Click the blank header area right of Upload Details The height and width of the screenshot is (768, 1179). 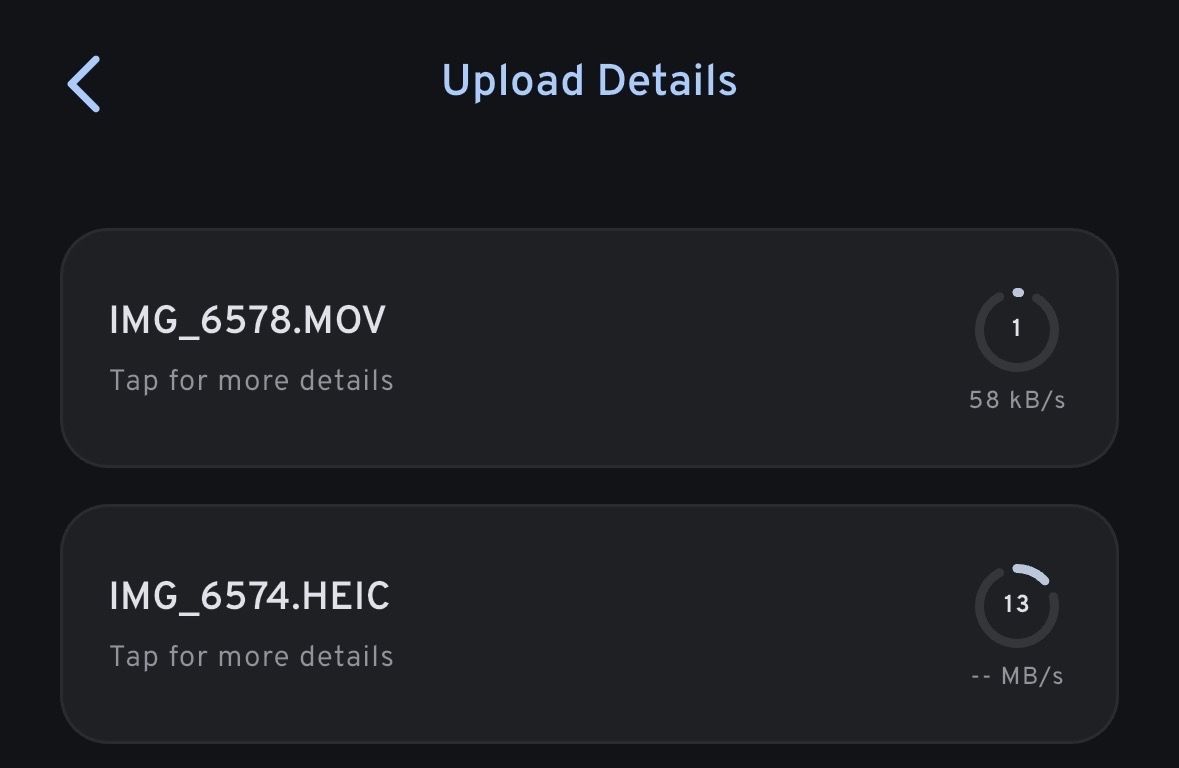950,82
